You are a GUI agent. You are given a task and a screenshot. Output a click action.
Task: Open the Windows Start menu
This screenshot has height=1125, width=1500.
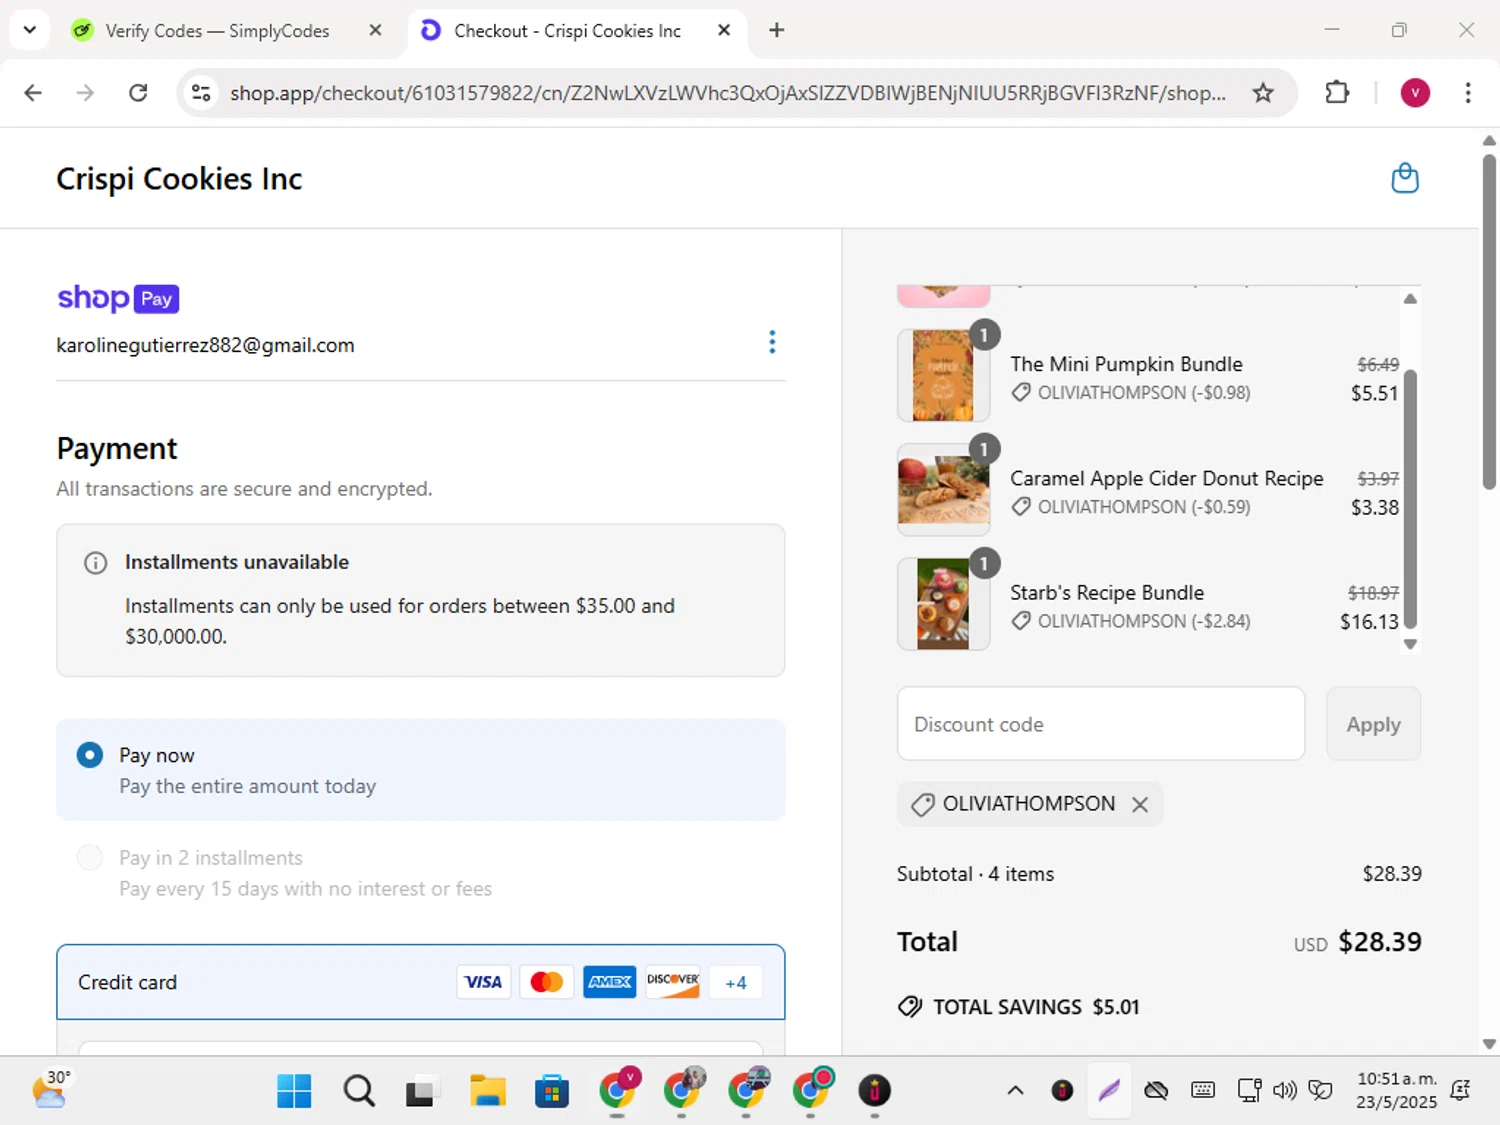coord(294,1091)
